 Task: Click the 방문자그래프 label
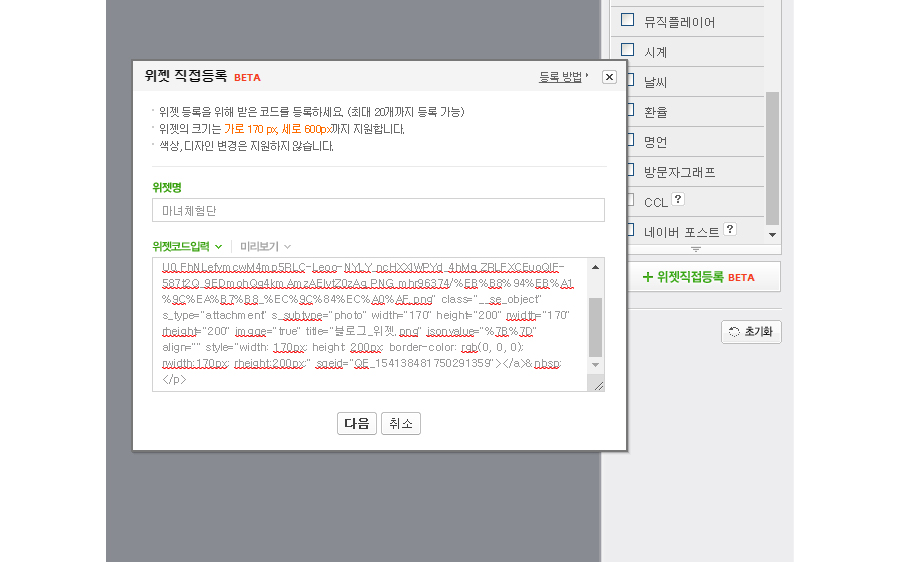[x=679, y=172]
